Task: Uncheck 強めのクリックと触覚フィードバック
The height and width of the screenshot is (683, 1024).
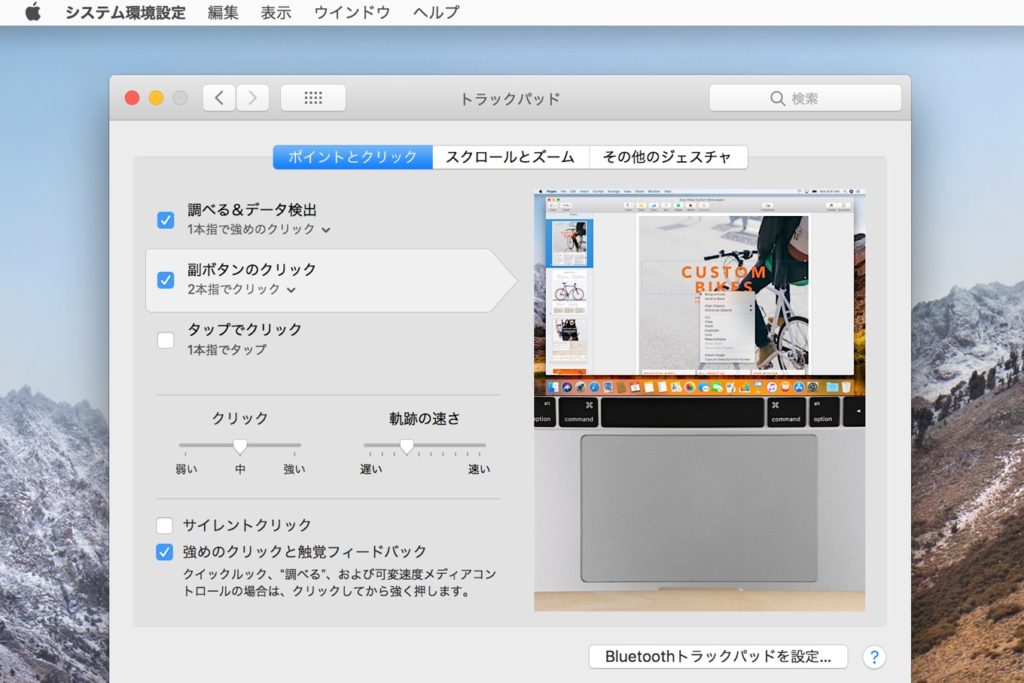Action: (x=165, y=551)
